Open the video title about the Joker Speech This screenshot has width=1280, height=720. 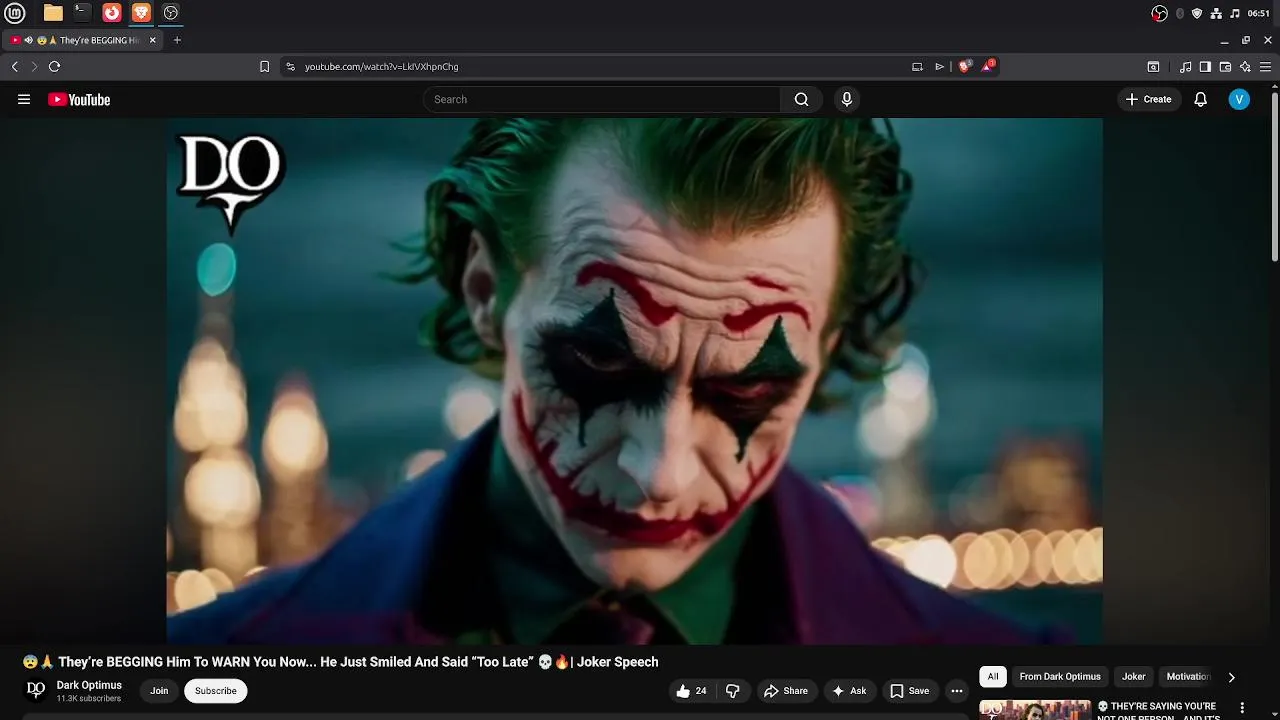(x=340, y=662)
